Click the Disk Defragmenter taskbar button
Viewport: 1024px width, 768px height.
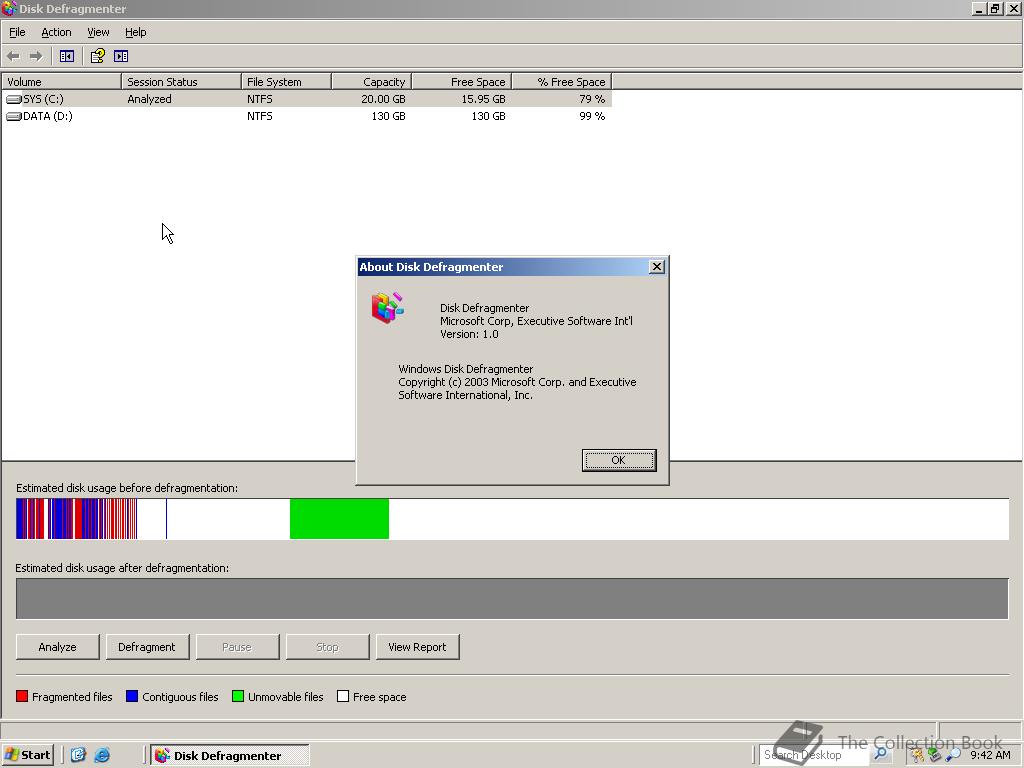[x=230, y=755]
